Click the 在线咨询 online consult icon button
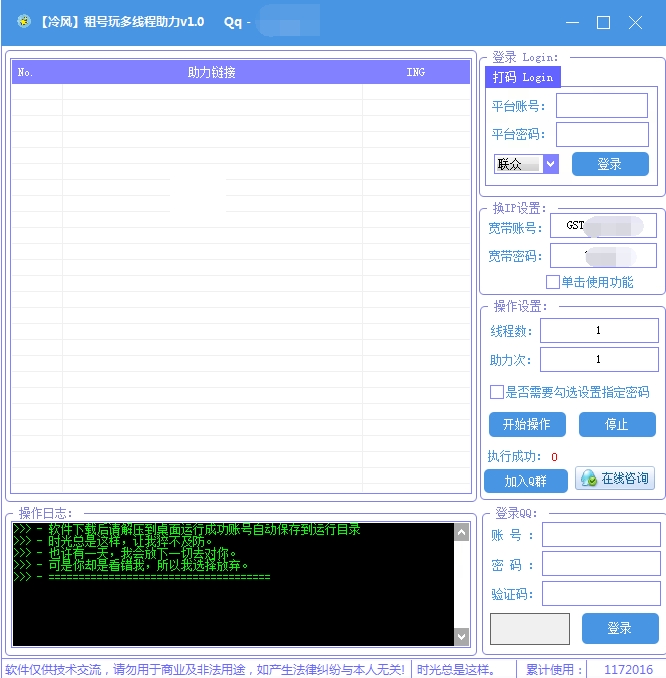 click(615, 478)
